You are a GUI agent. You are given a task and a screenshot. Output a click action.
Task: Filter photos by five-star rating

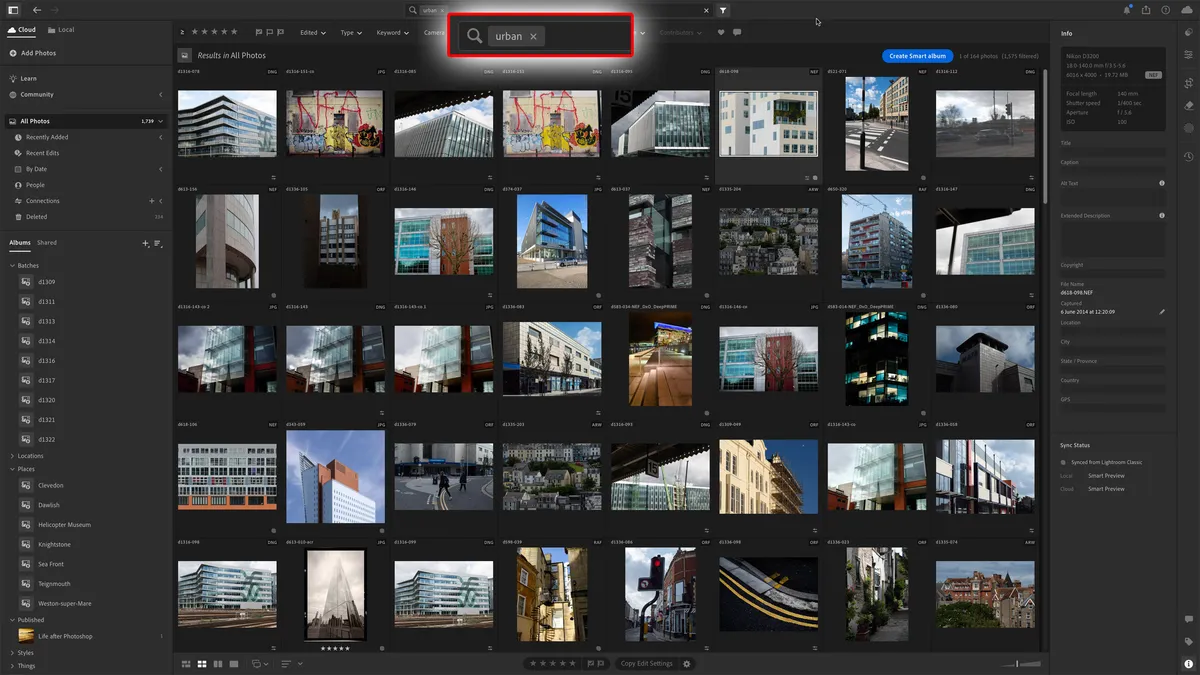(235, 32)
